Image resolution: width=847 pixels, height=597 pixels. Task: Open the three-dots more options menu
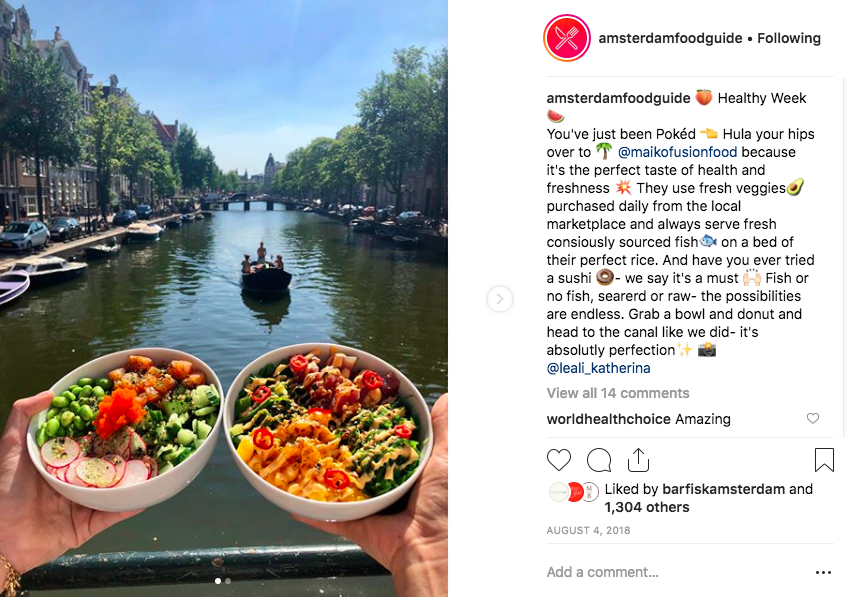[x=823, y=572]
